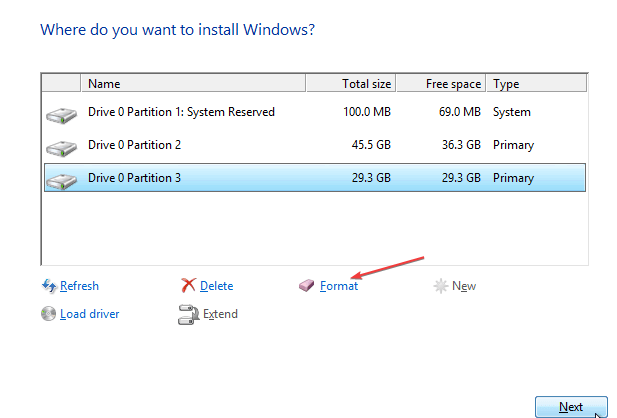The height and width of the screenshot is (418, 617).
Task: Select Drive 0 Partition 1: System Reserved row
Action: [x=181, y=112]
